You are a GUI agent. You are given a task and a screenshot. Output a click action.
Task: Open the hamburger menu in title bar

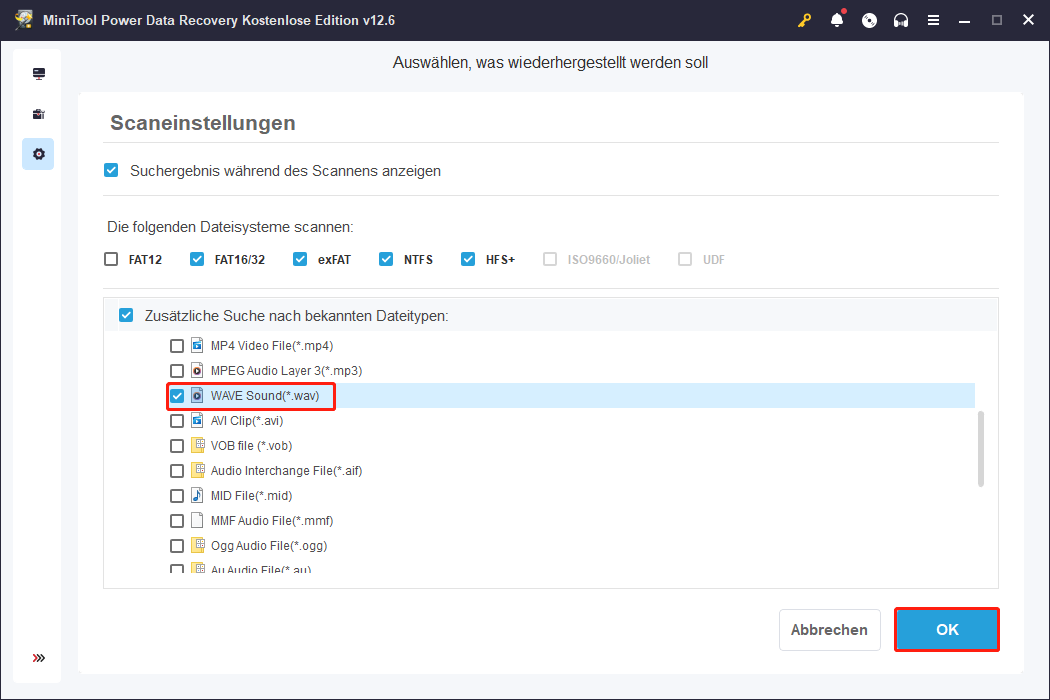tap(933, 20)
